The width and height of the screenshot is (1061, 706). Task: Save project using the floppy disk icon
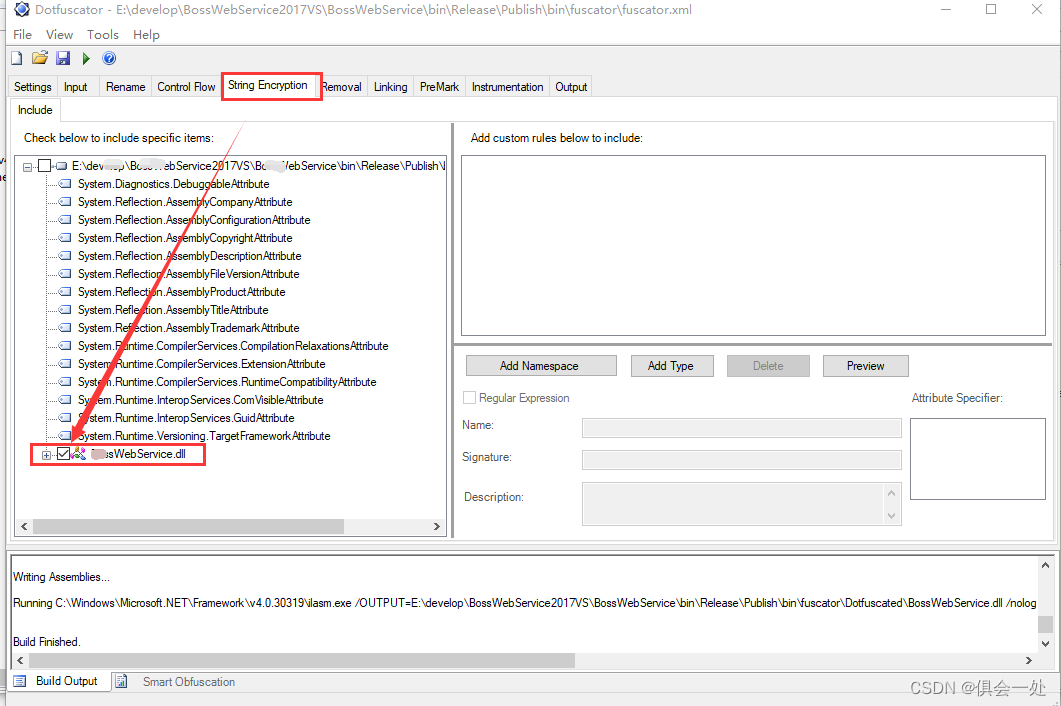tap(63, 58)
